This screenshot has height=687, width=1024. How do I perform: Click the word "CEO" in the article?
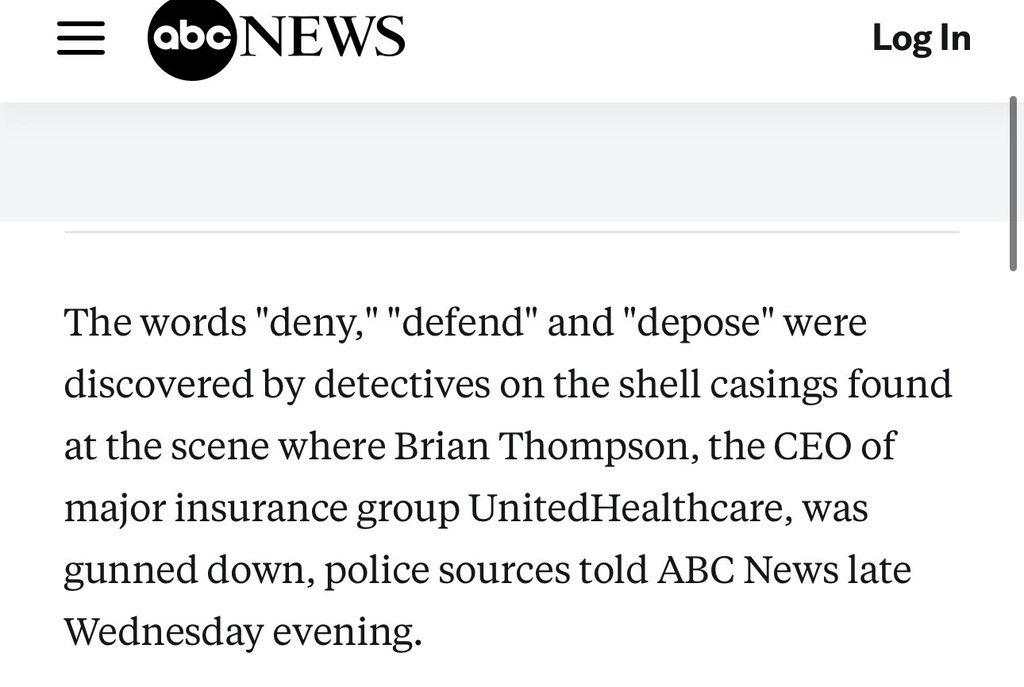(812, 446)
